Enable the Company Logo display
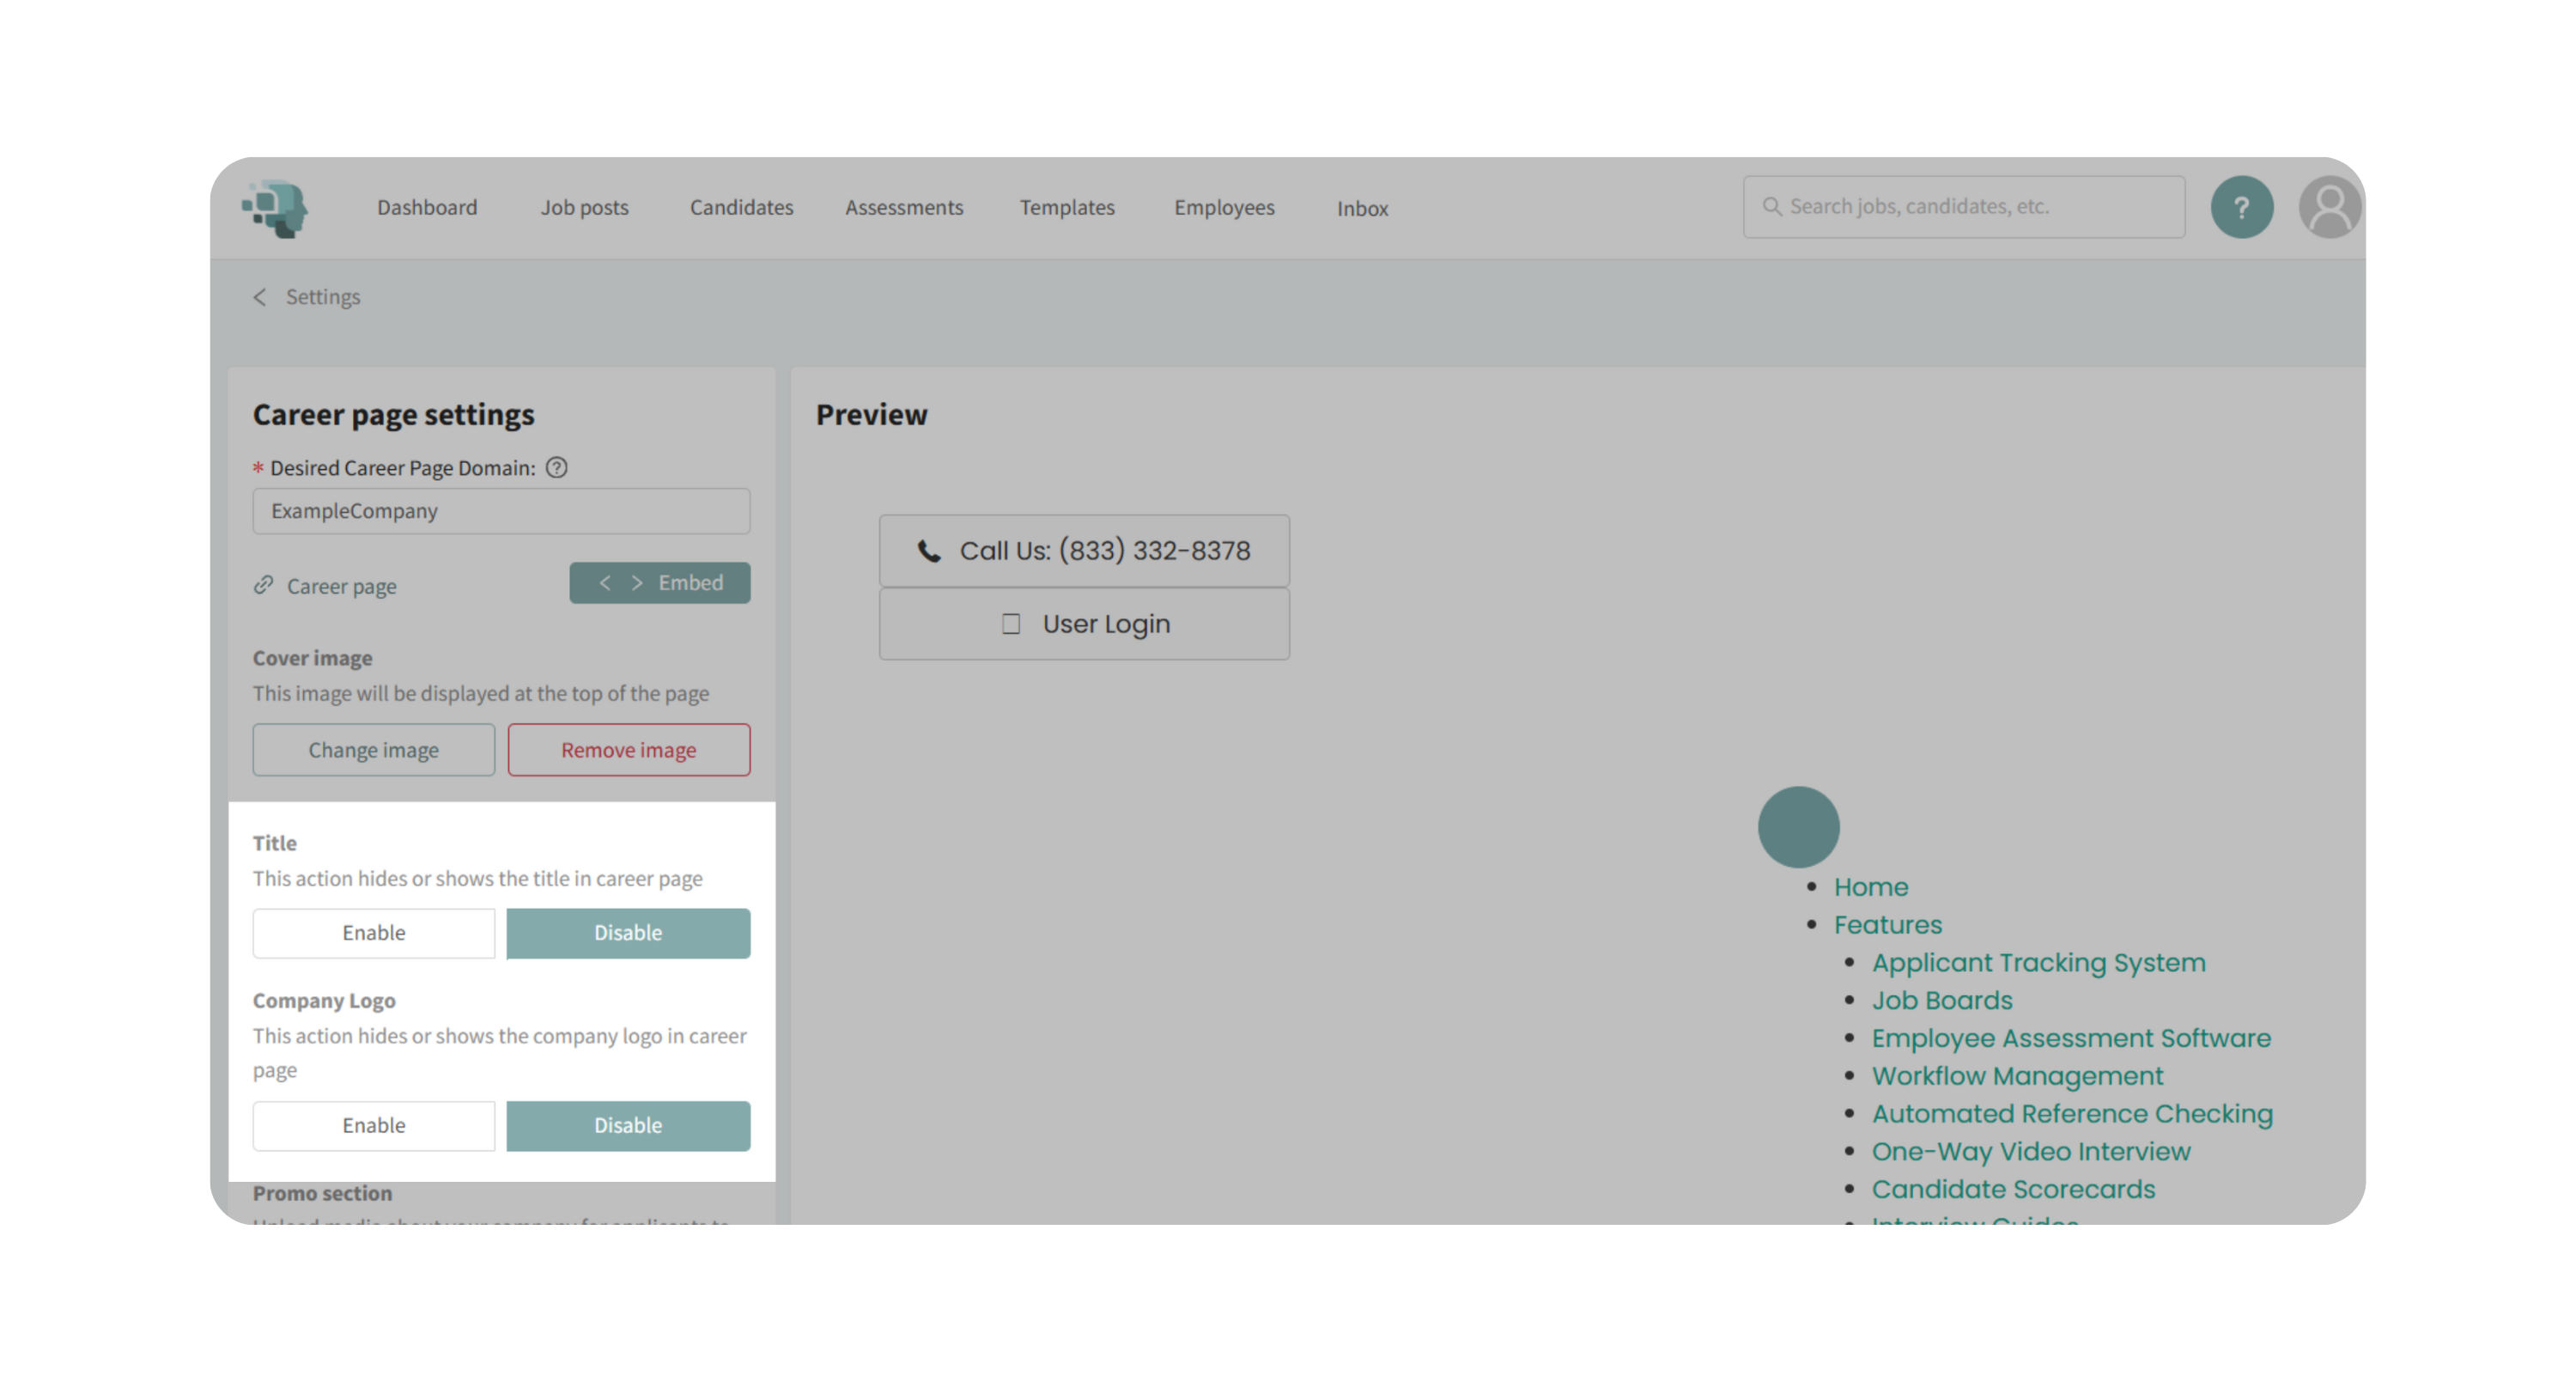This screenshot has width=2576, height=1382. tap(373, 1126)
